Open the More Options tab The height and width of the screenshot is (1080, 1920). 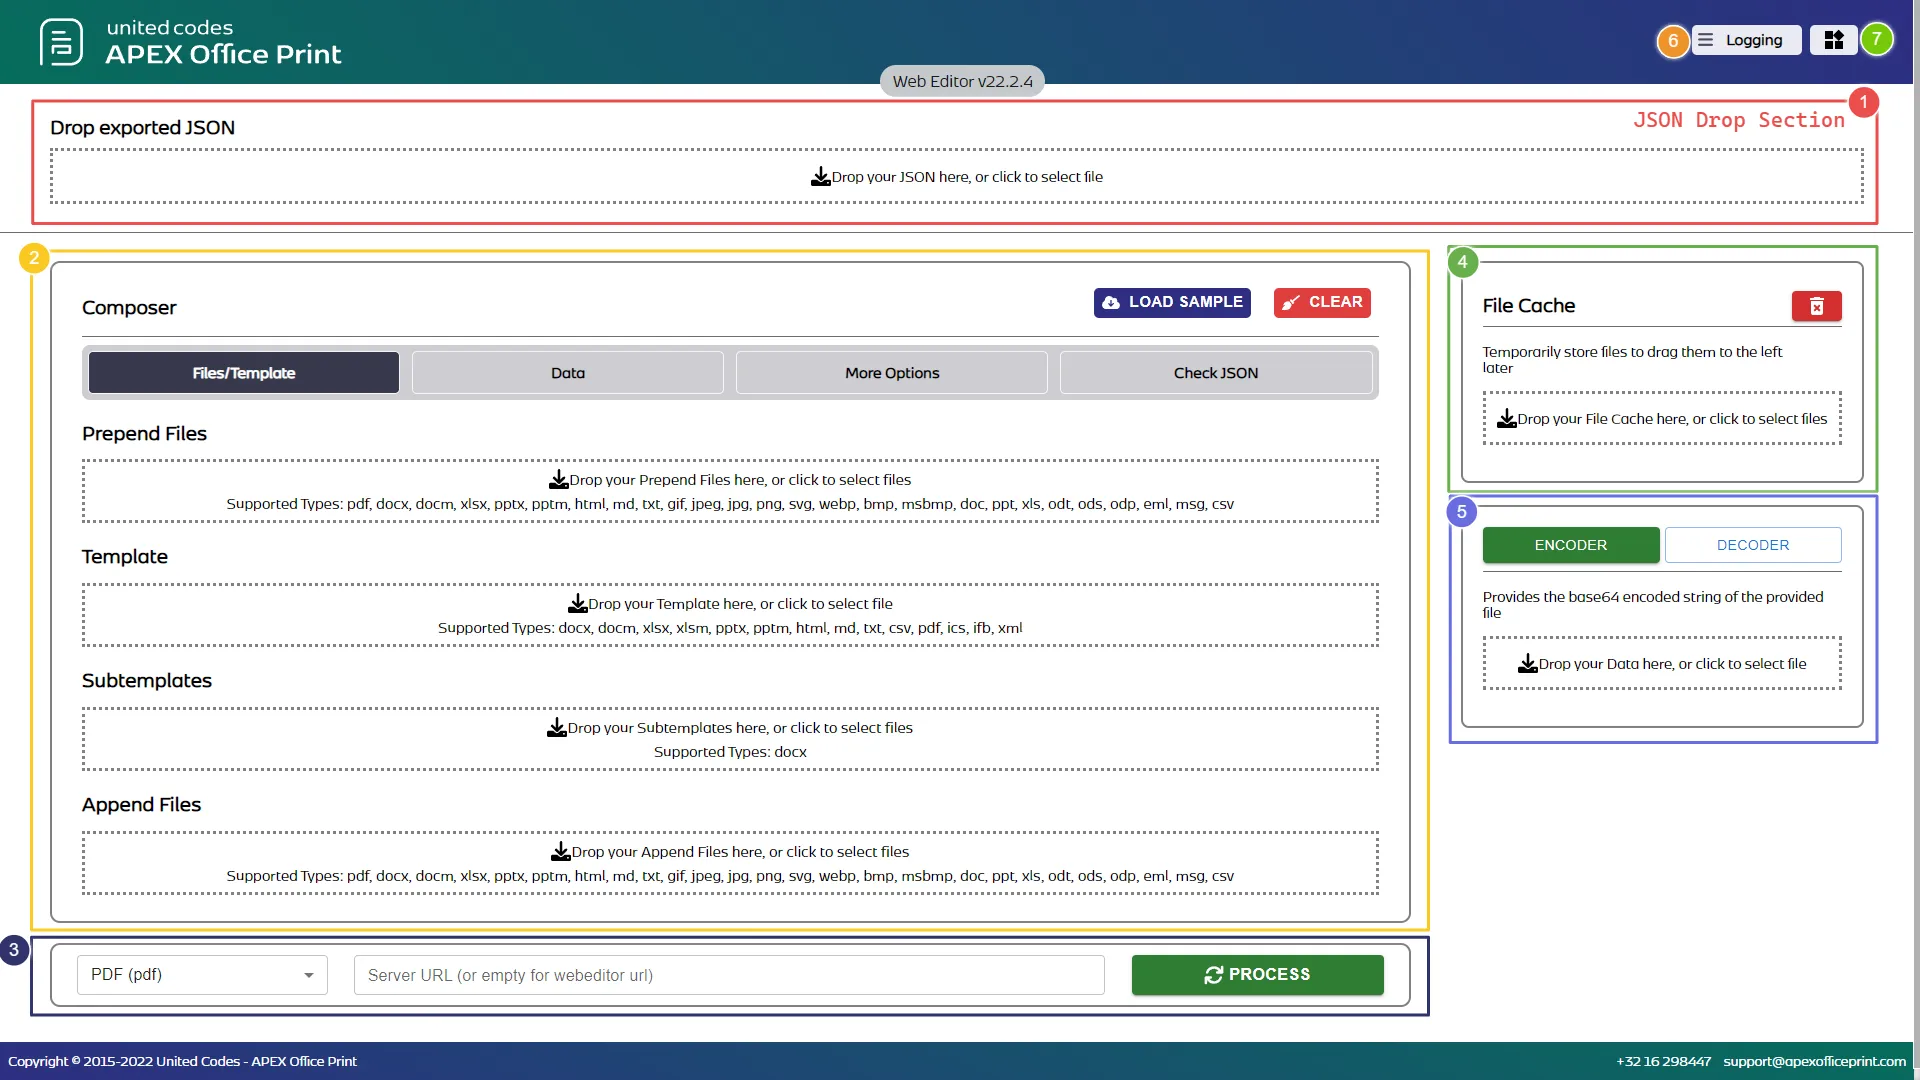pyautogui.click(x=892, y=373)
